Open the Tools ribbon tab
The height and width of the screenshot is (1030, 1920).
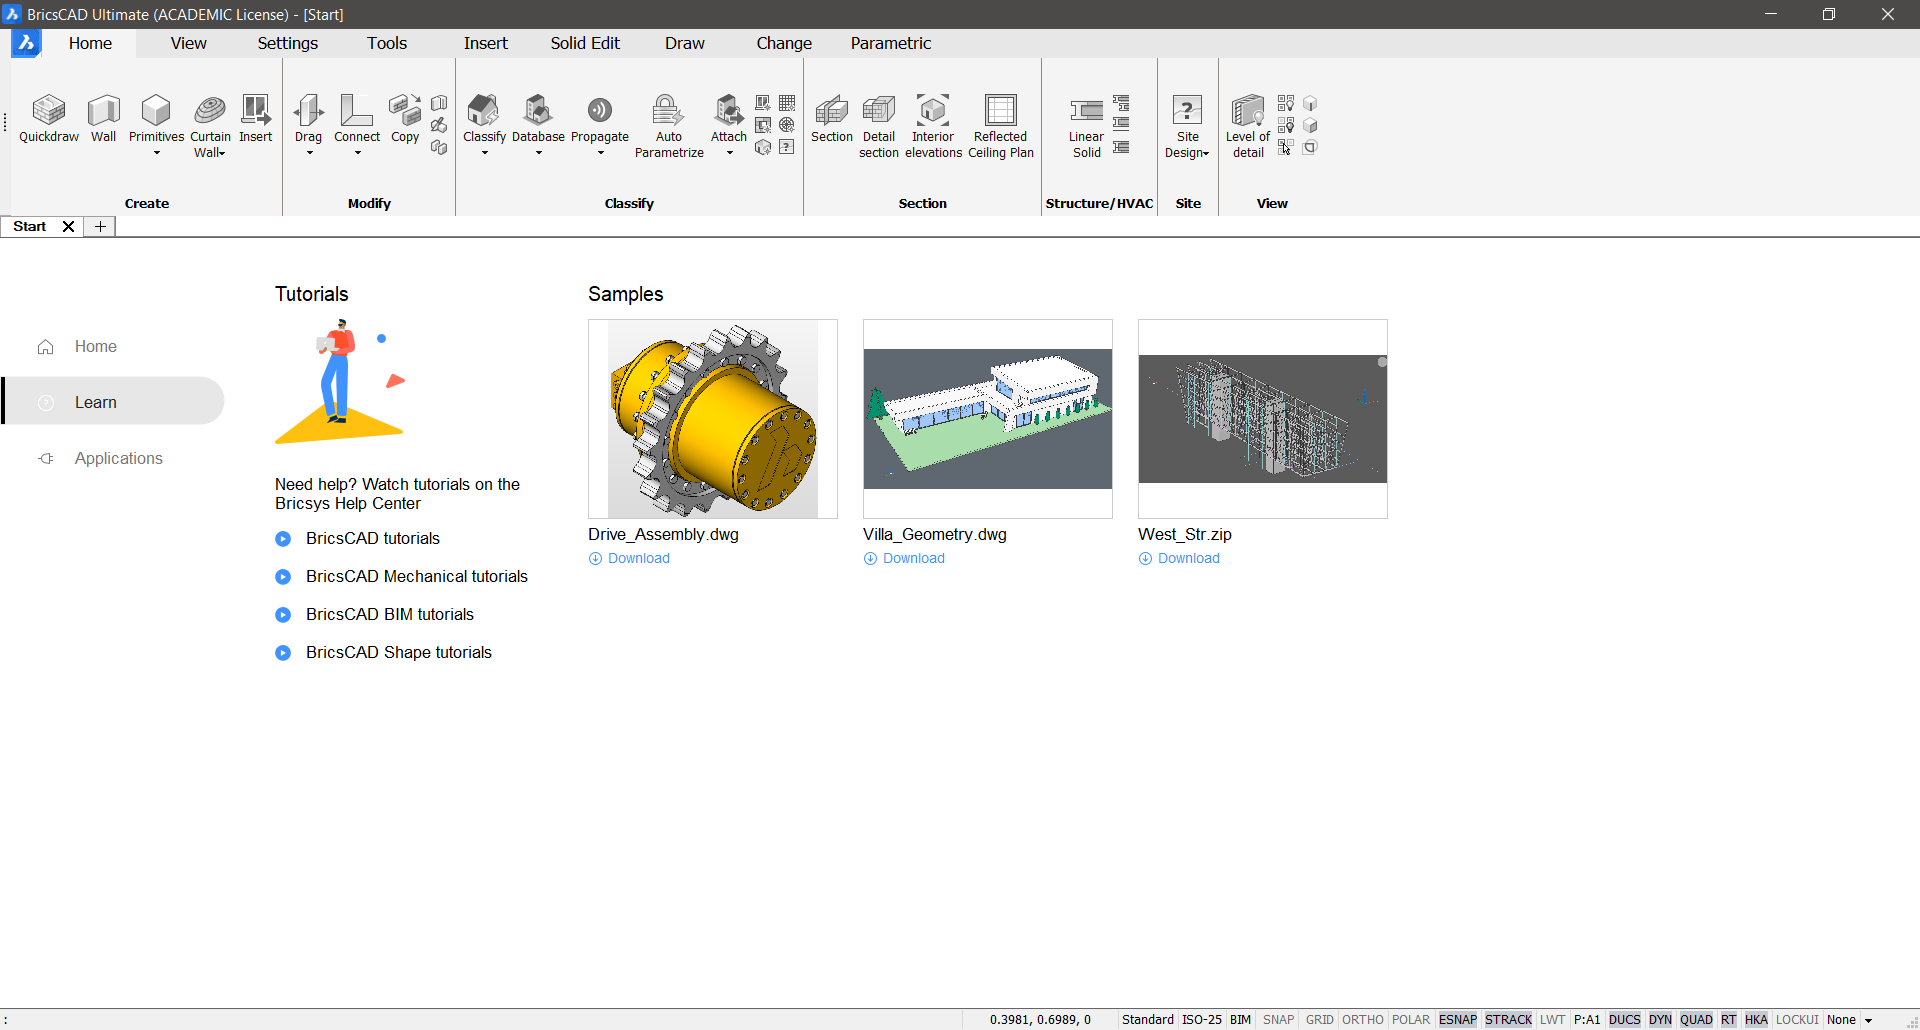pos(386,43)
